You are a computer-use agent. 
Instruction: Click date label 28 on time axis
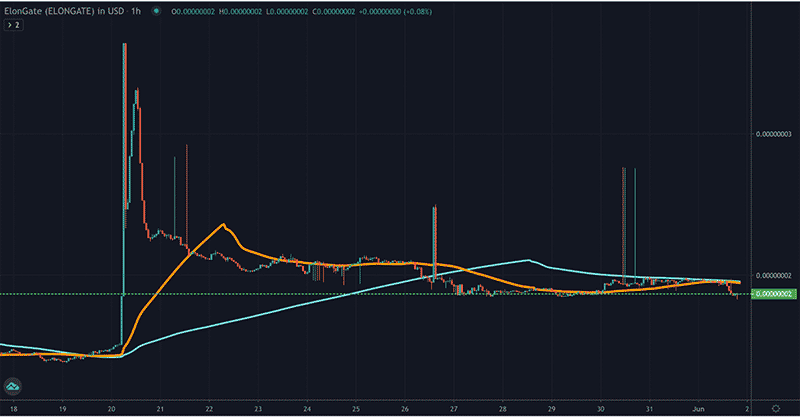click(x=503, y=409)
